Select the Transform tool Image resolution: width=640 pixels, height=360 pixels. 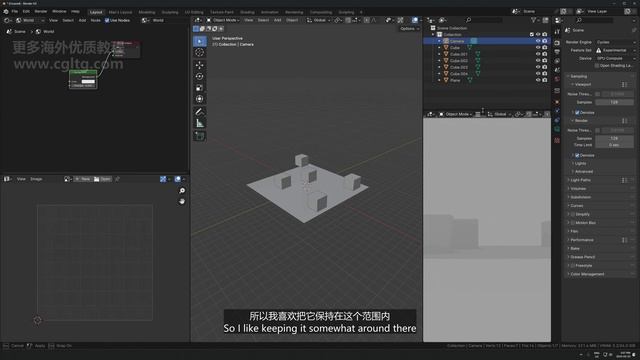tap(200, 99)
